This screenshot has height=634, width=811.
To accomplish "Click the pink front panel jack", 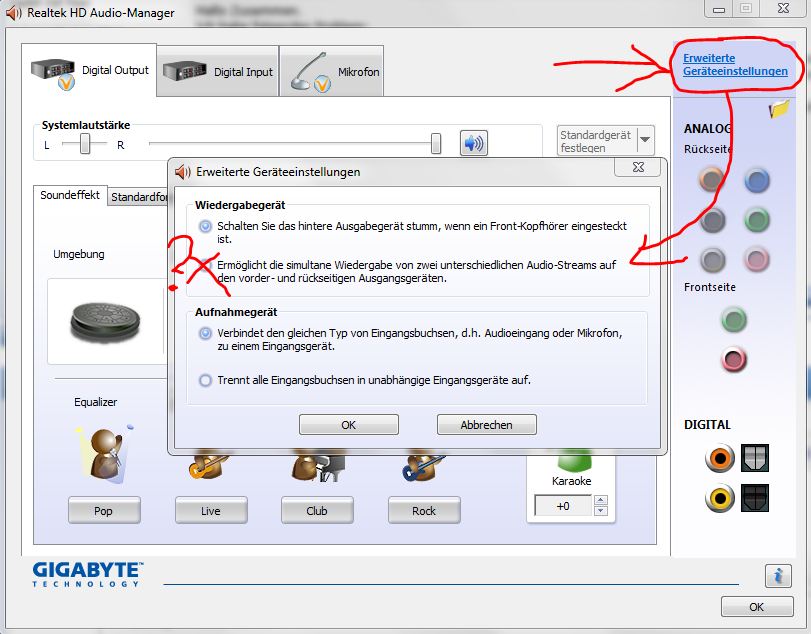I will pos(733,359).
